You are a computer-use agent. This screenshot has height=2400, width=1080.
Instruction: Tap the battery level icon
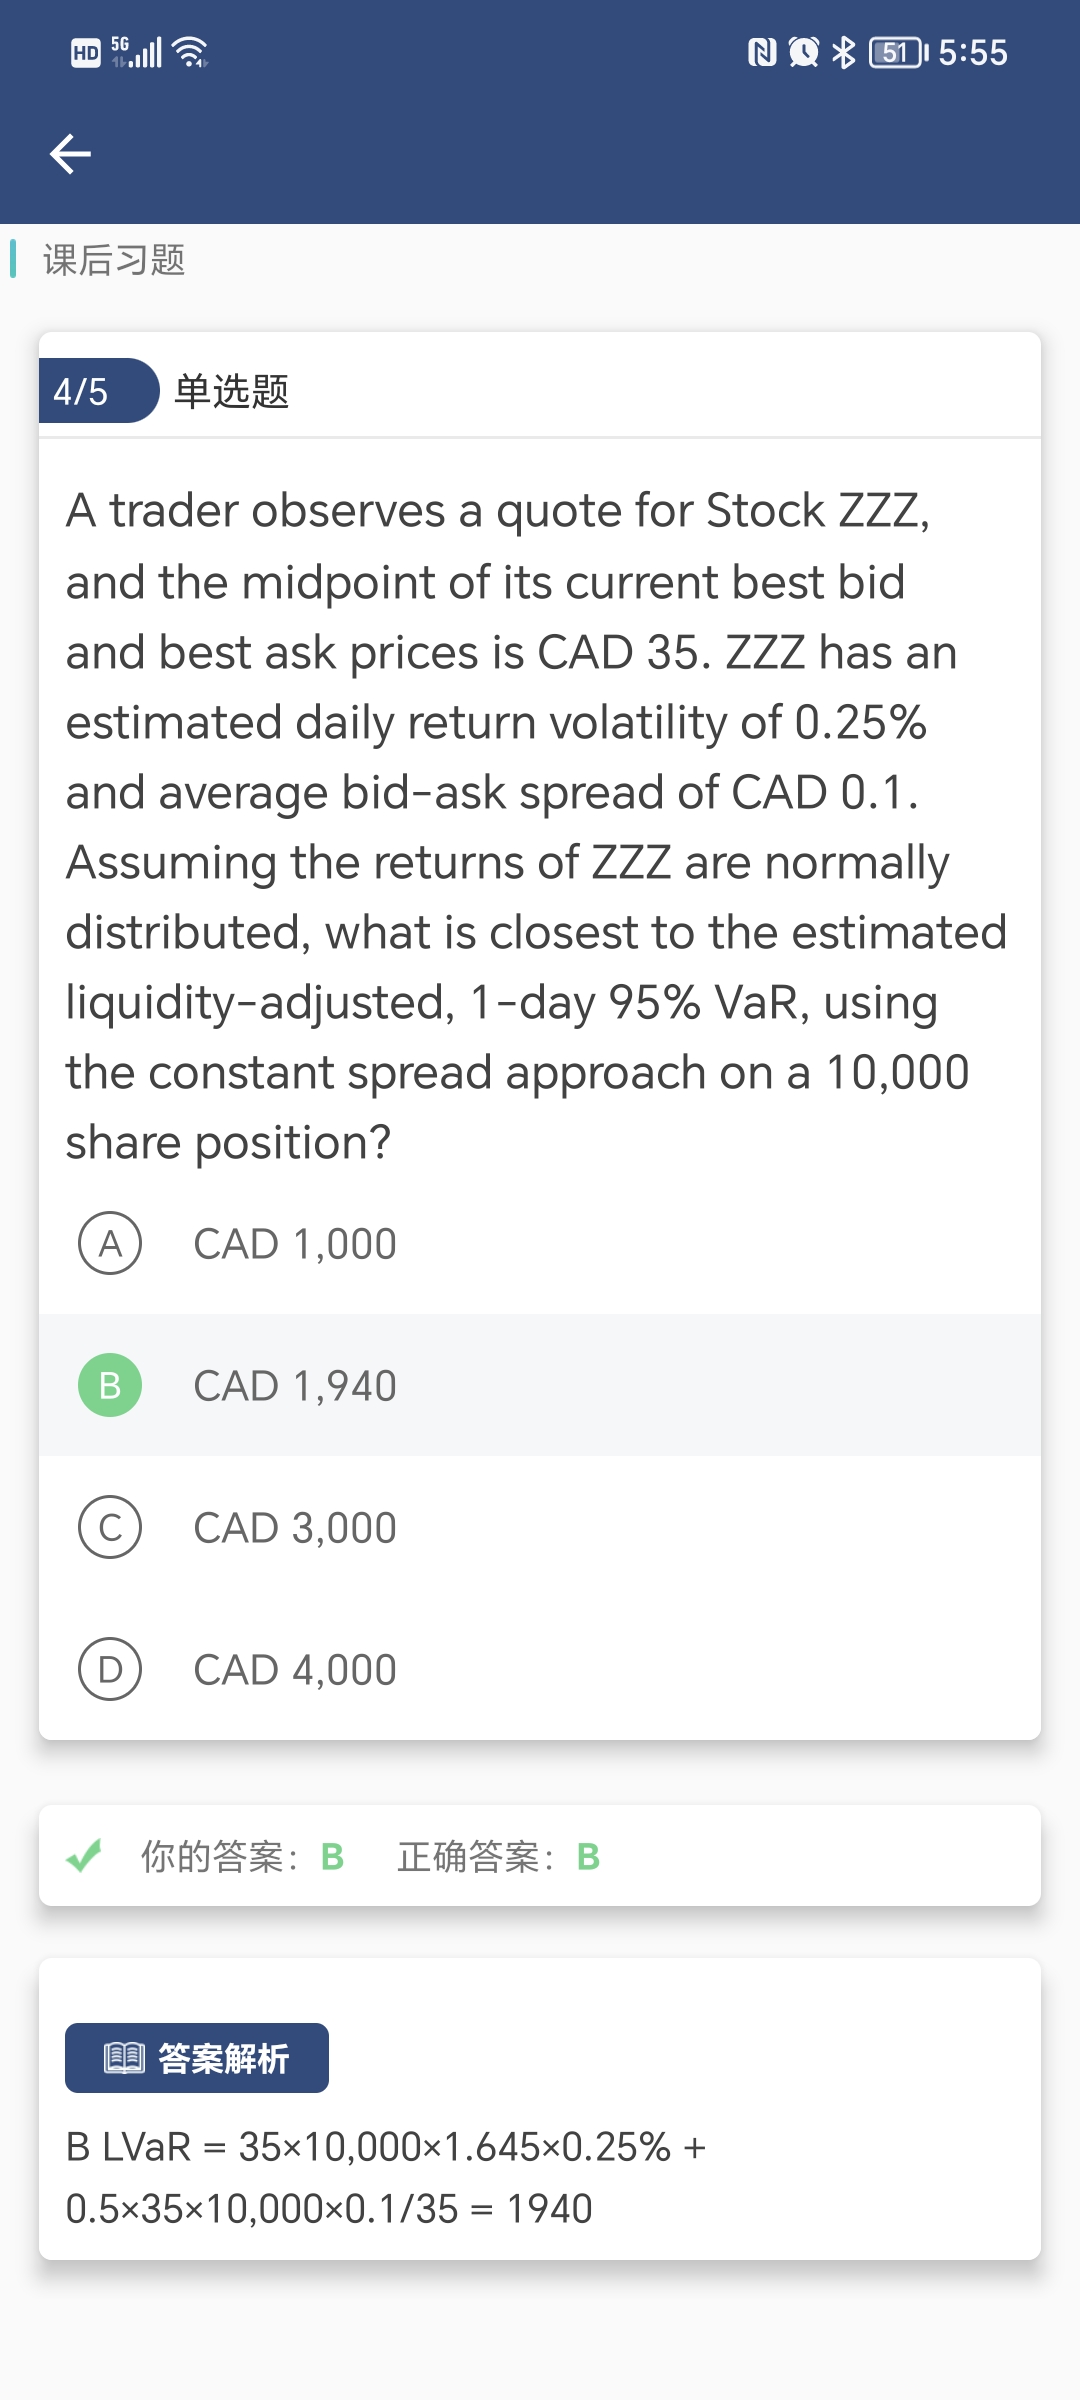pos(898,52)
